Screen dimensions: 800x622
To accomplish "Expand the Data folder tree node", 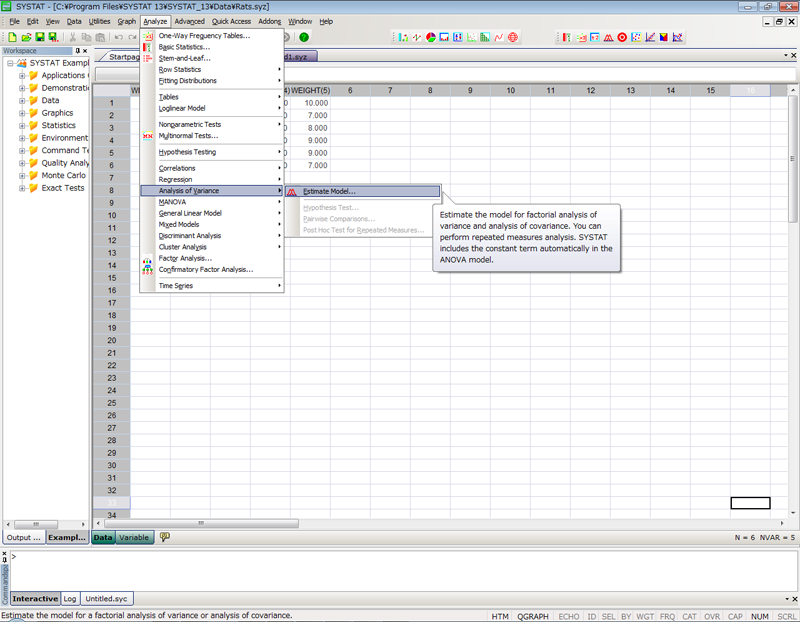I will click(22, 101).
